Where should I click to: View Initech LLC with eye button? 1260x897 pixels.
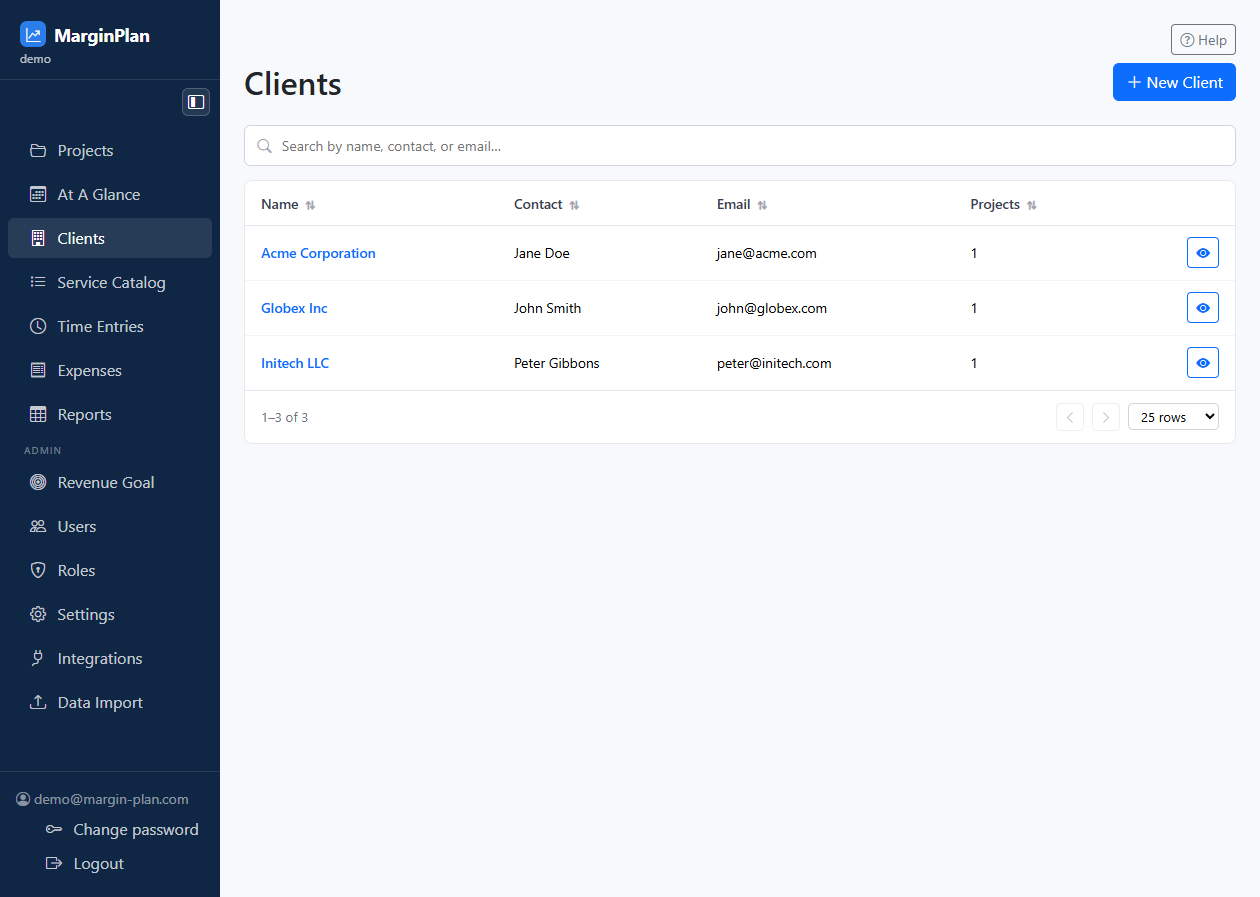[x=1203, y=363]
